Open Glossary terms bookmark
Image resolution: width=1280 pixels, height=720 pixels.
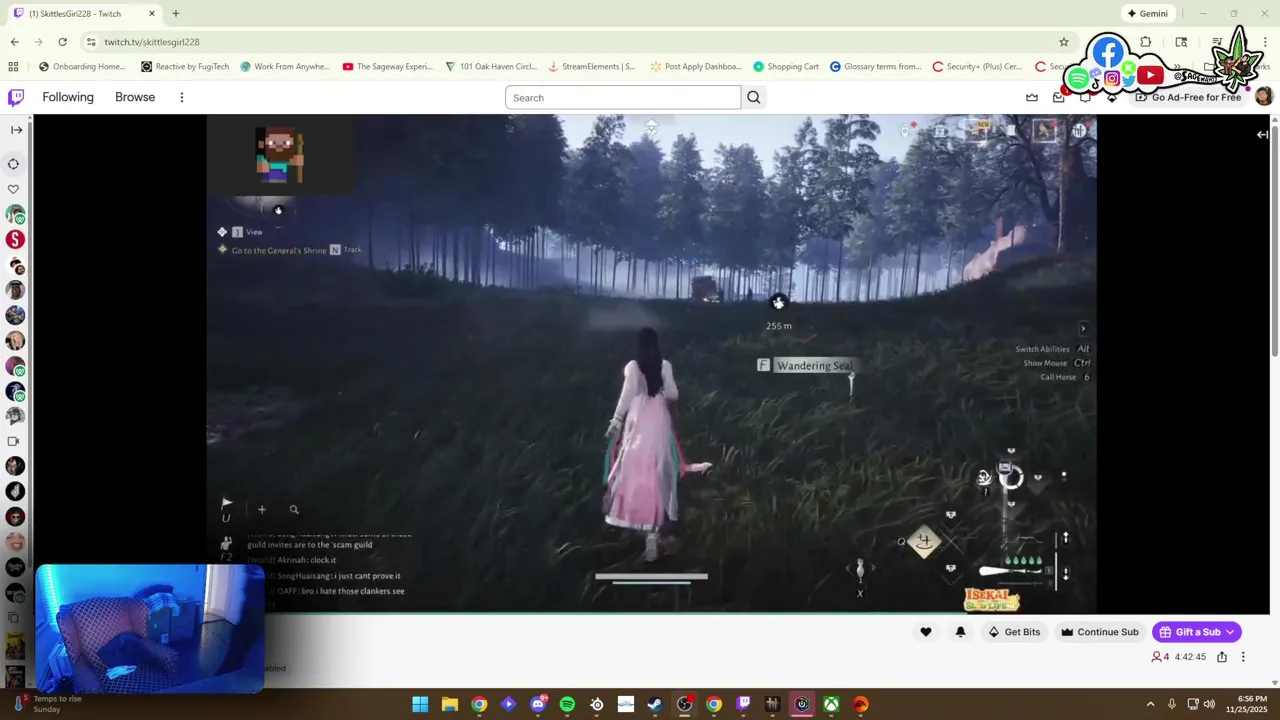click(876, 67)
